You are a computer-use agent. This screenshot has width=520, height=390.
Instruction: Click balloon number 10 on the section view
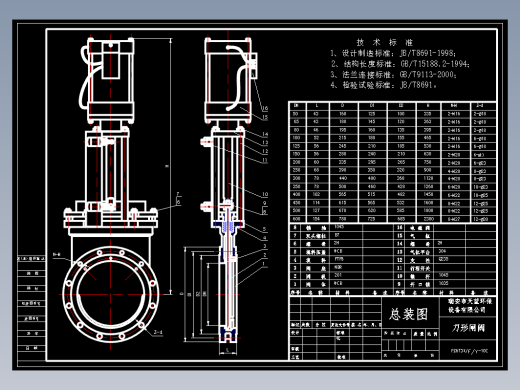pos(265,194)
